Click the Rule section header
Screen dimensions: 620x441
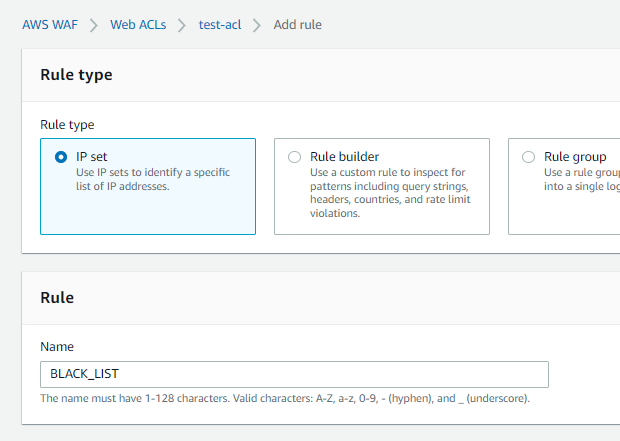(57, 298)
